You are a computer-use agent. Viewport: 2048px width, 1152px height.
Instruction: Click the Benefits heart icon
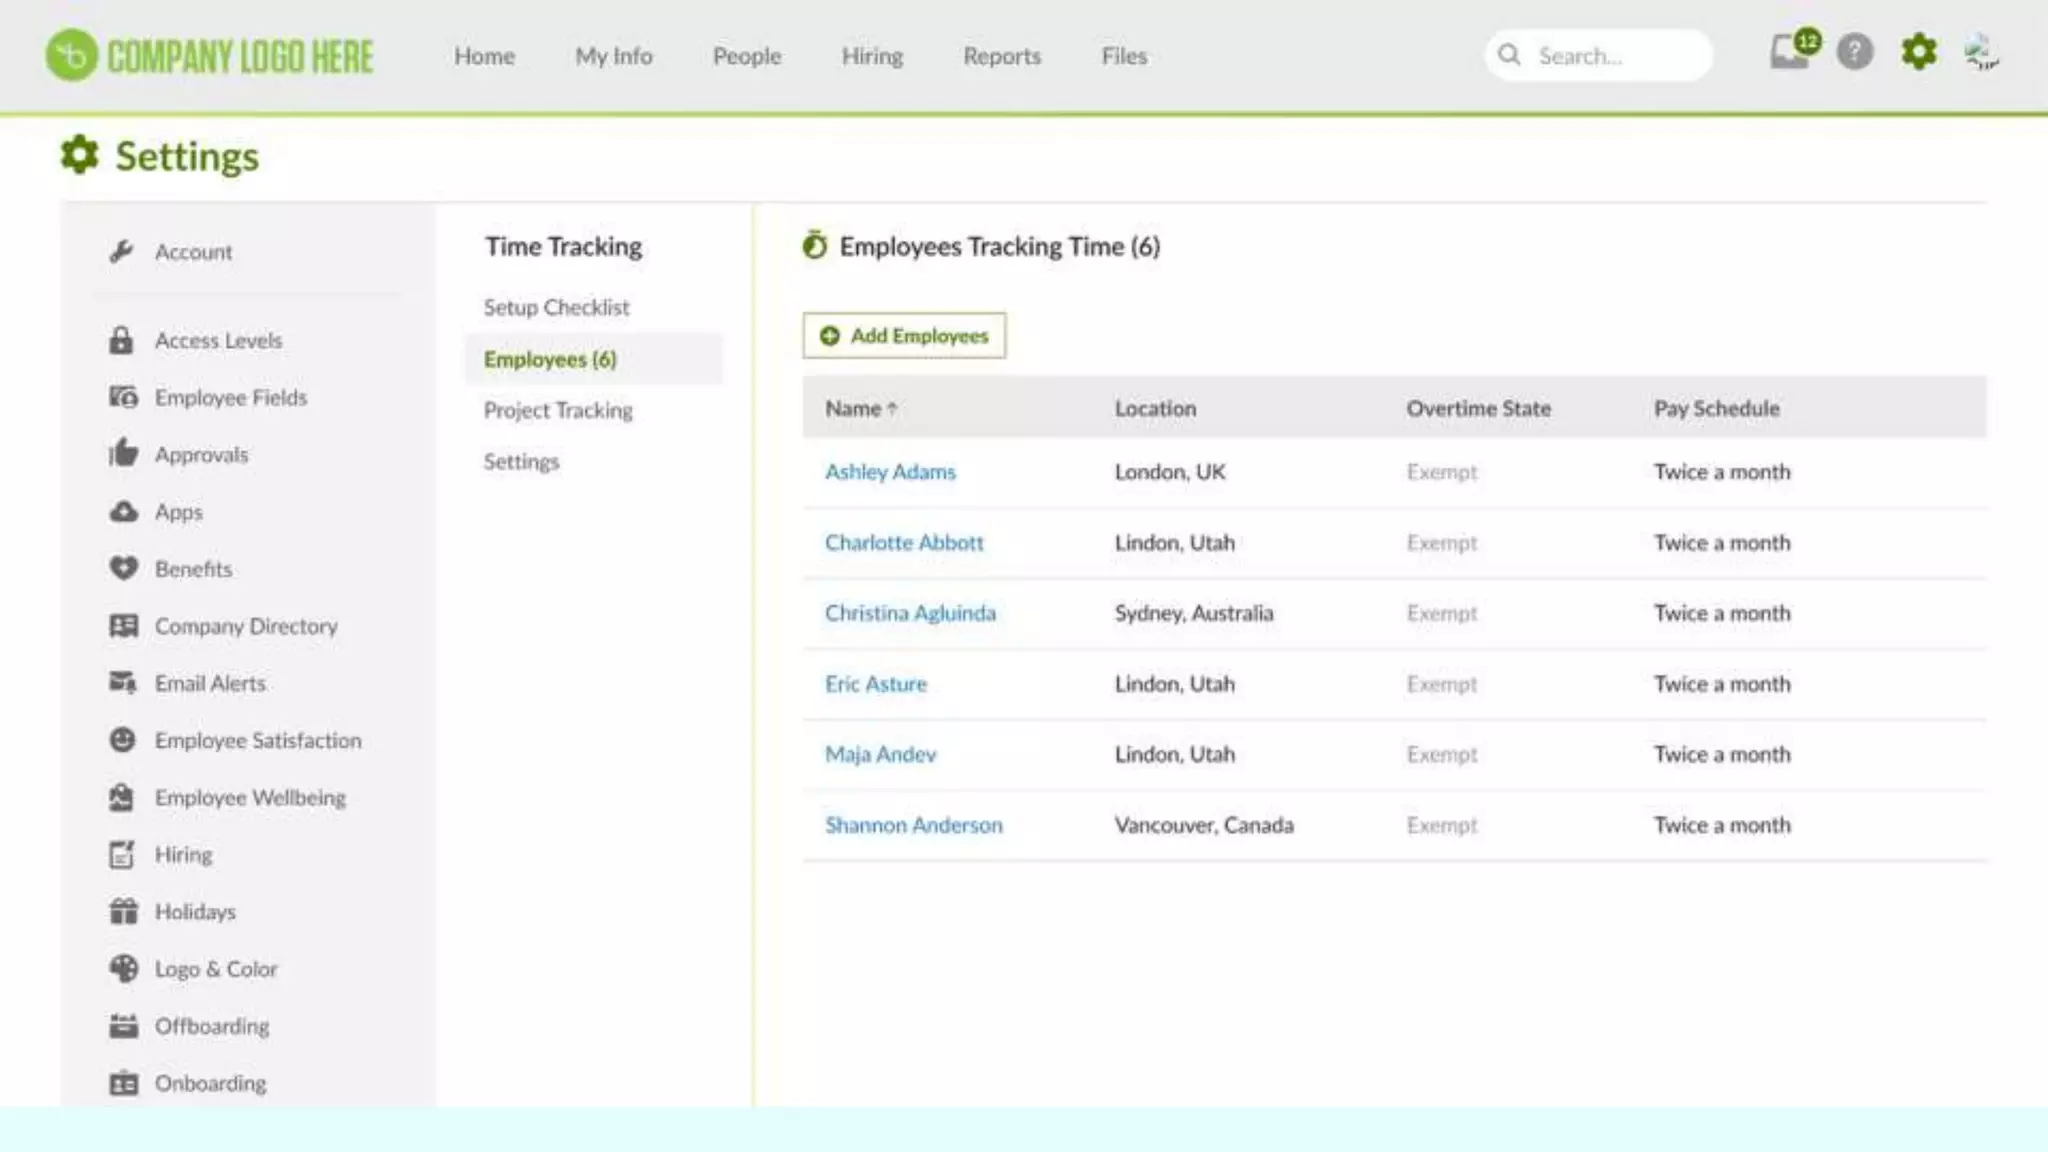(x=122, y=569)
